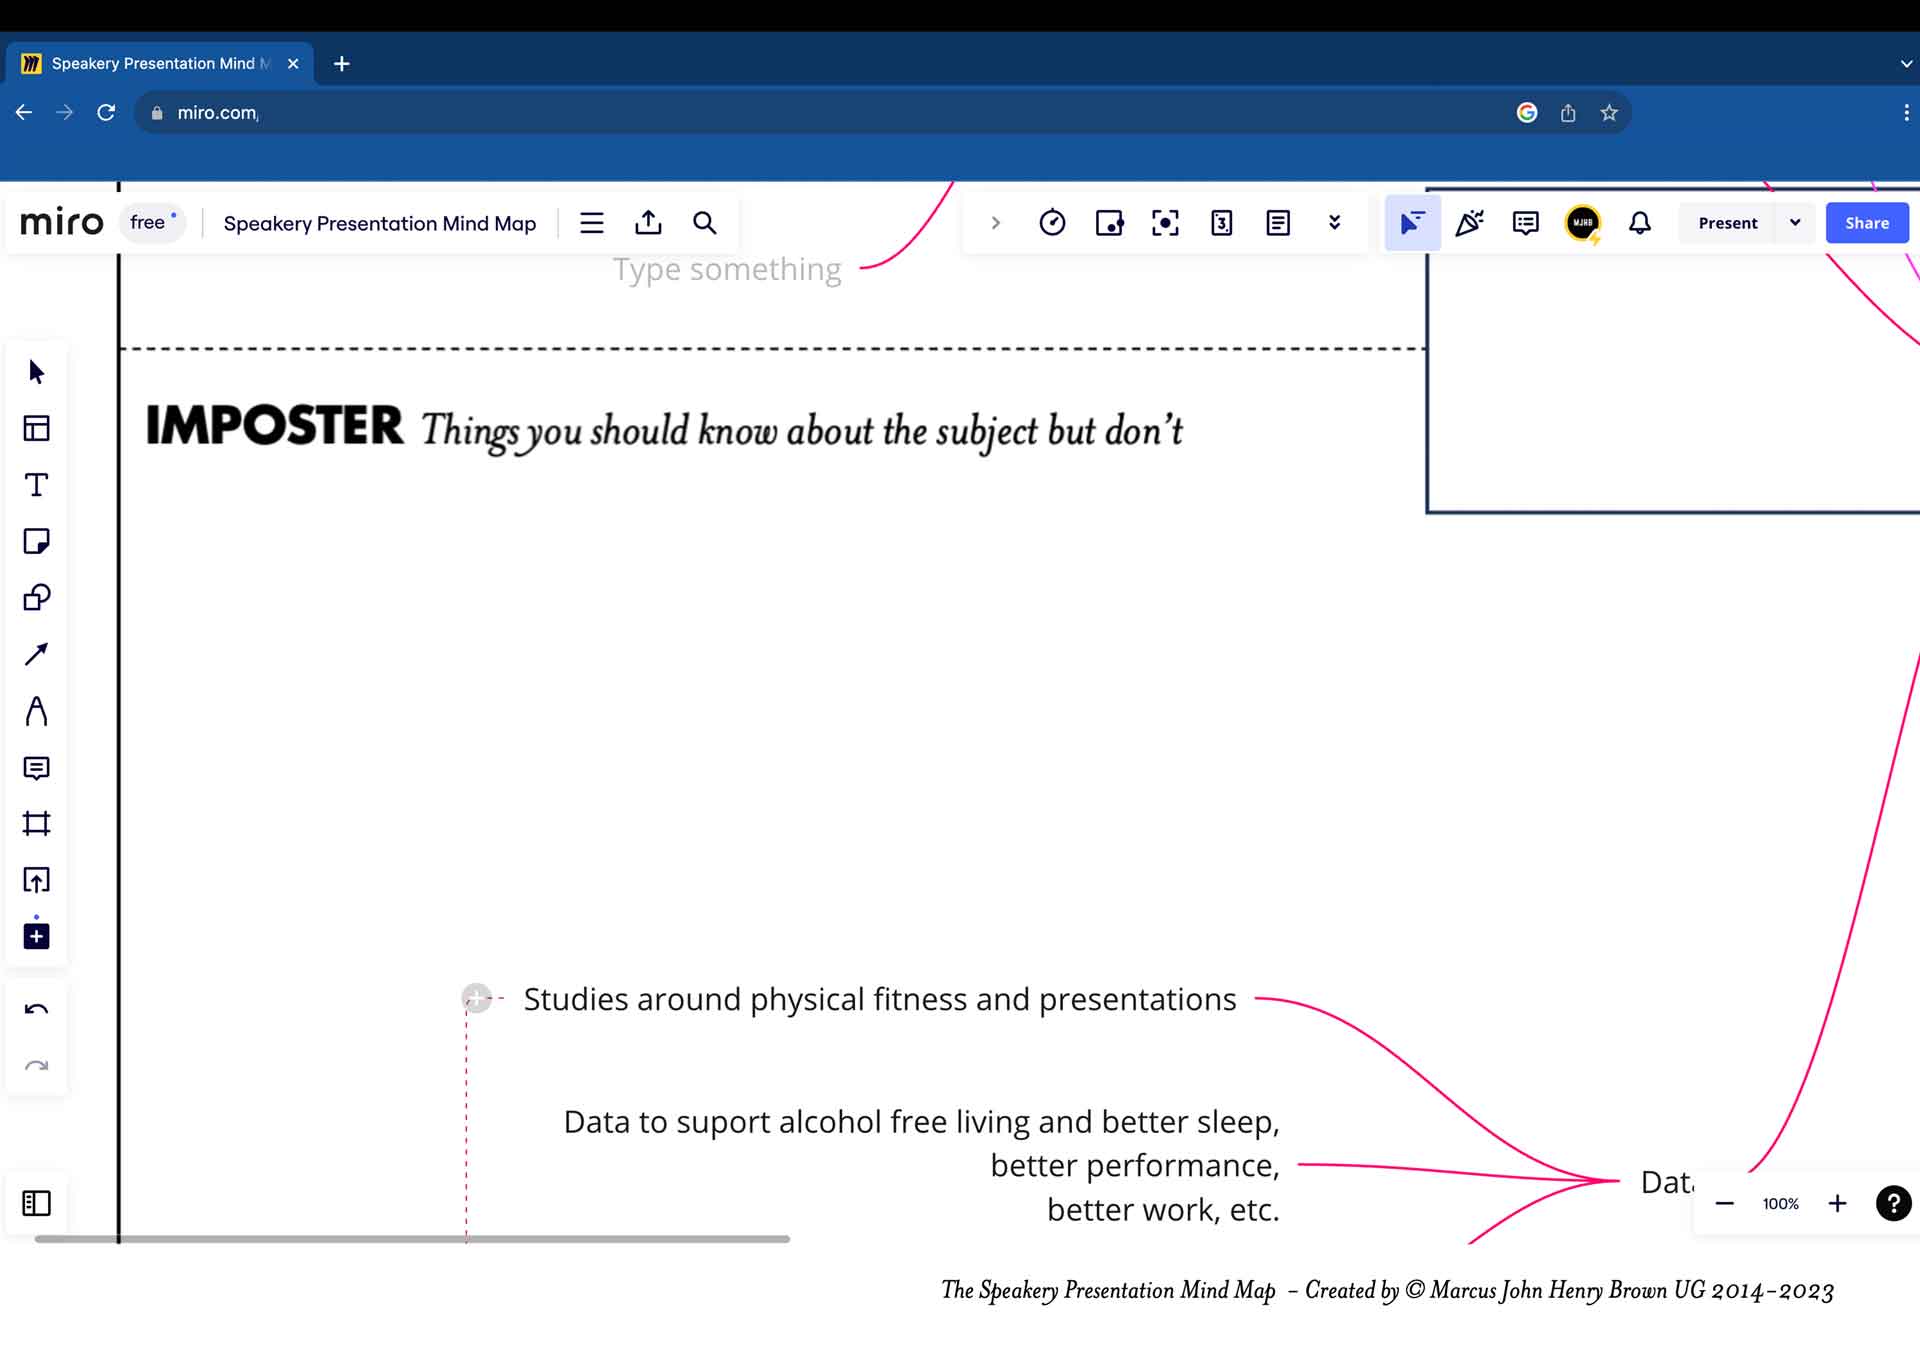
Task: Open board notifications via the bell
Action: 1639,222
